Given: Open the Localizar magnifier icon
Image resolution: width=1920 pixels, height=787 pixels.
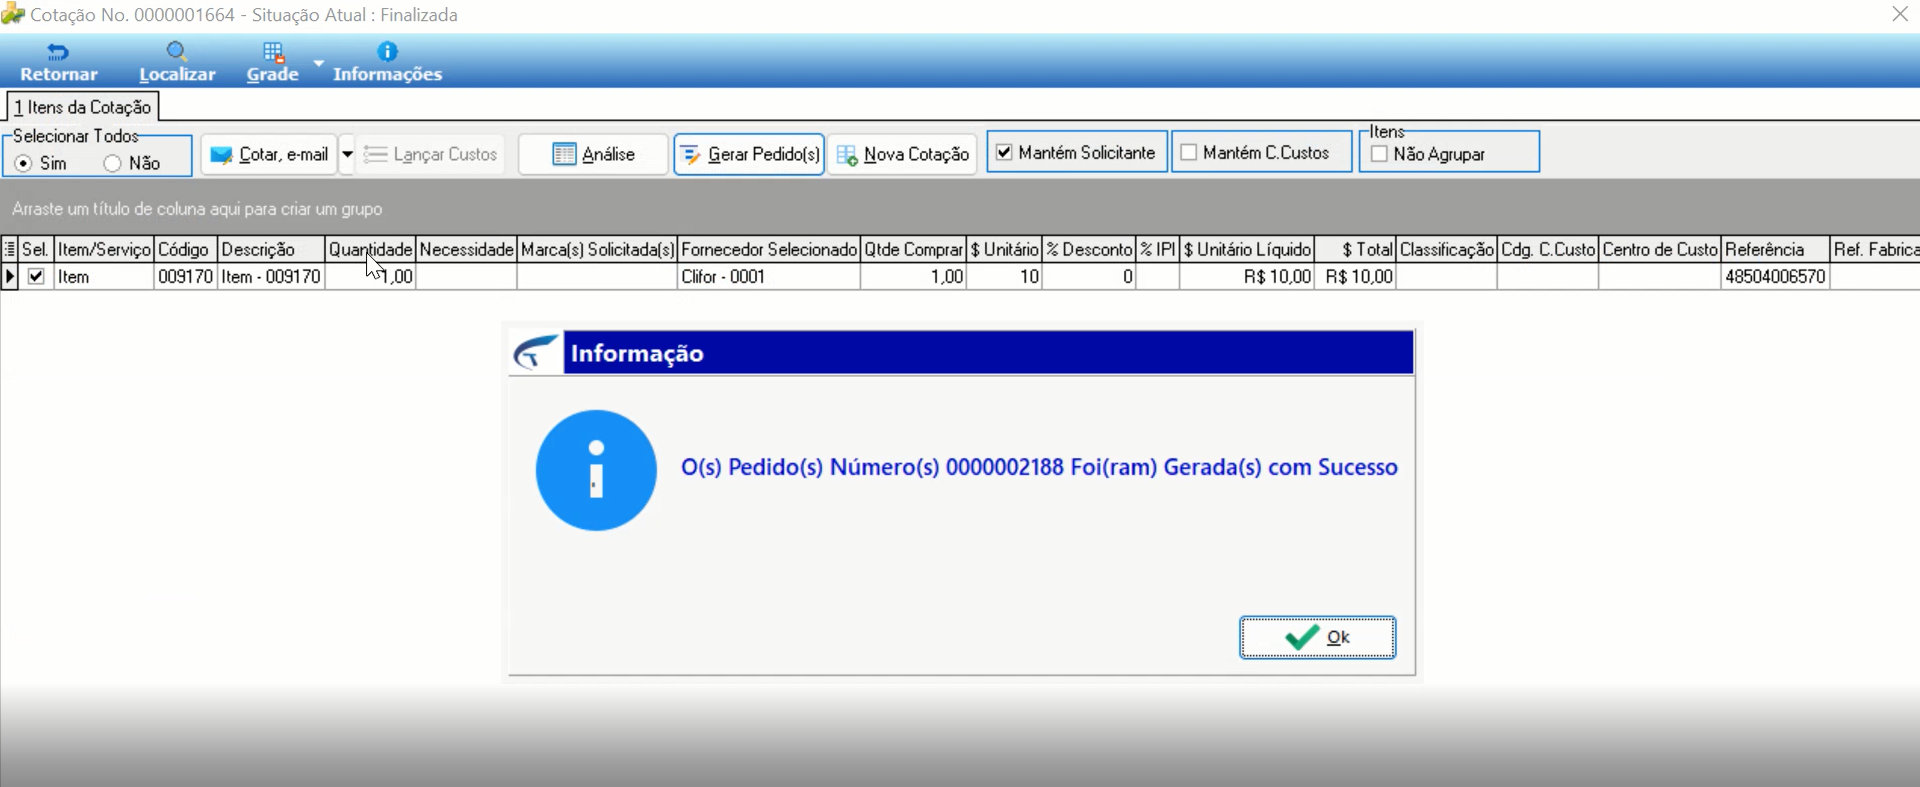Looking at the screenshot, I should coord(177,52).
